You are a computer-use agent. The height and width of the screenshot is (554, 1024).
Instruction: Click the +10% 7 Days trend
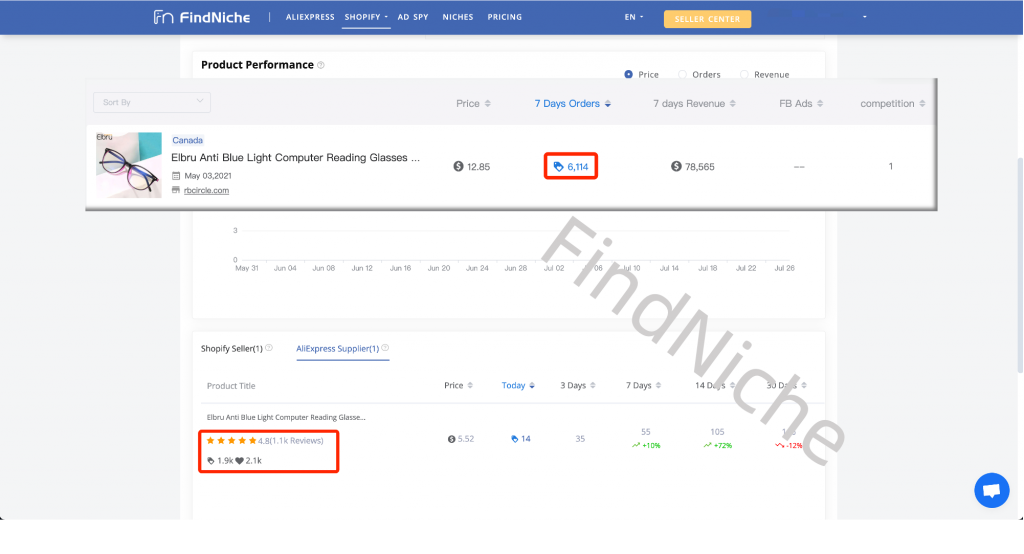[647, 446]
